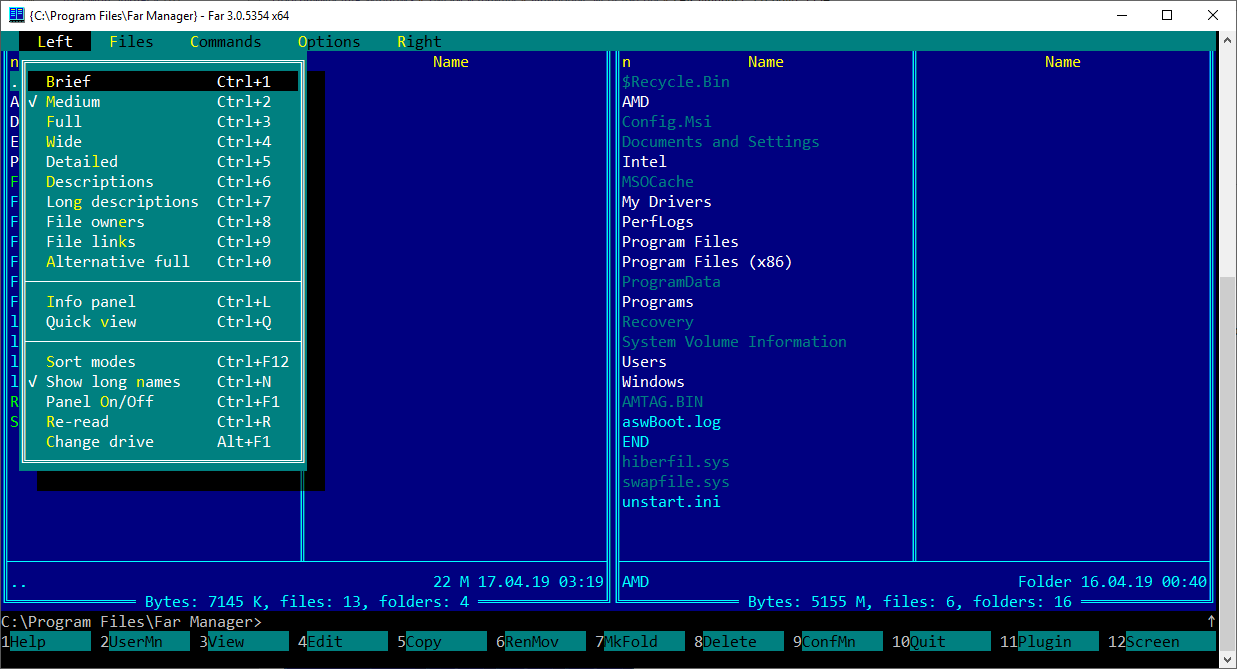Click the 4 Edit function key
Screen dimensions: 1237x669
(x=342, y=642)
